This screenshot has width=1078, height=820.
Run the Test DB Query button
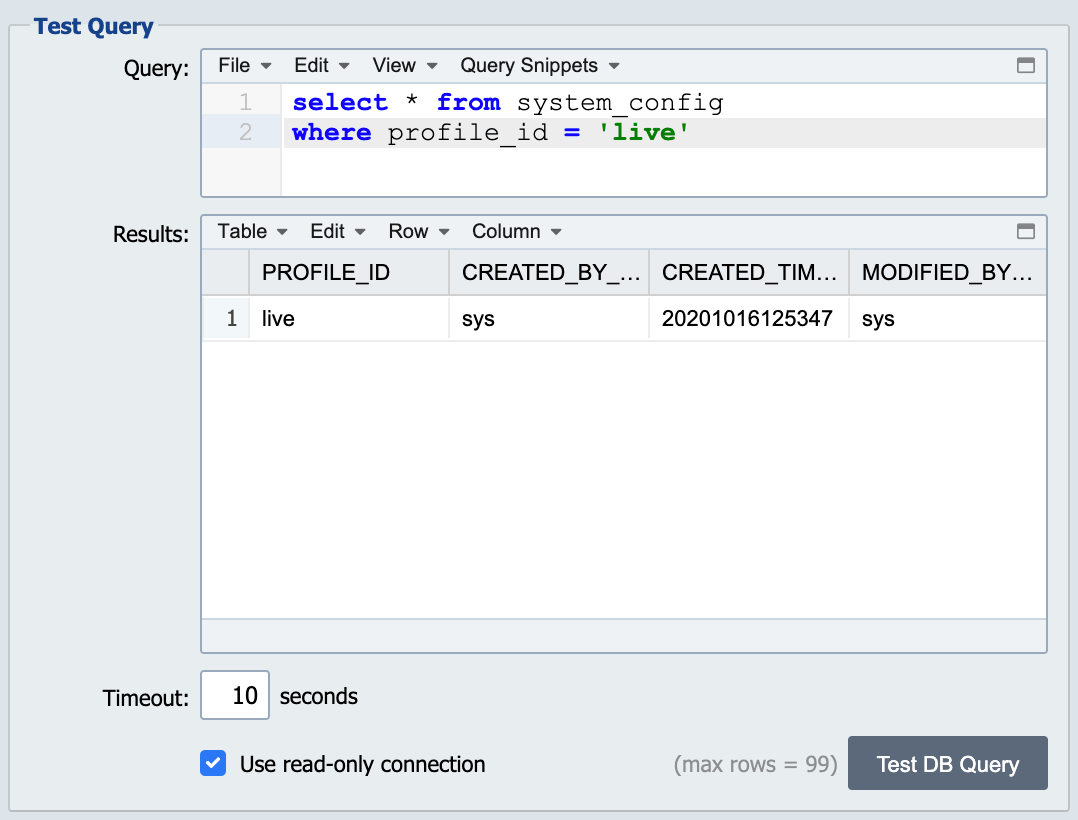pos(947,763)
